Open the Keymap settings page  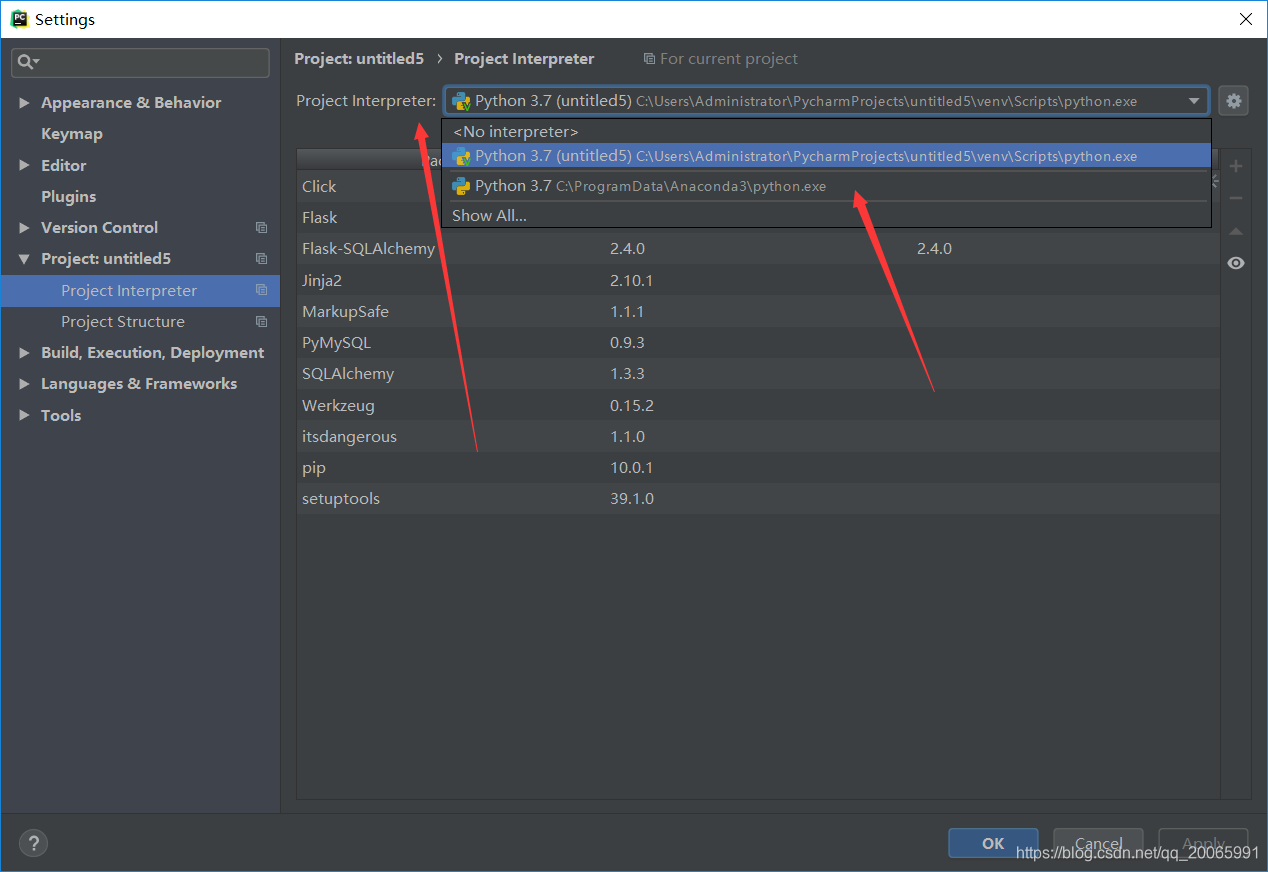click(x=71, y=134)
